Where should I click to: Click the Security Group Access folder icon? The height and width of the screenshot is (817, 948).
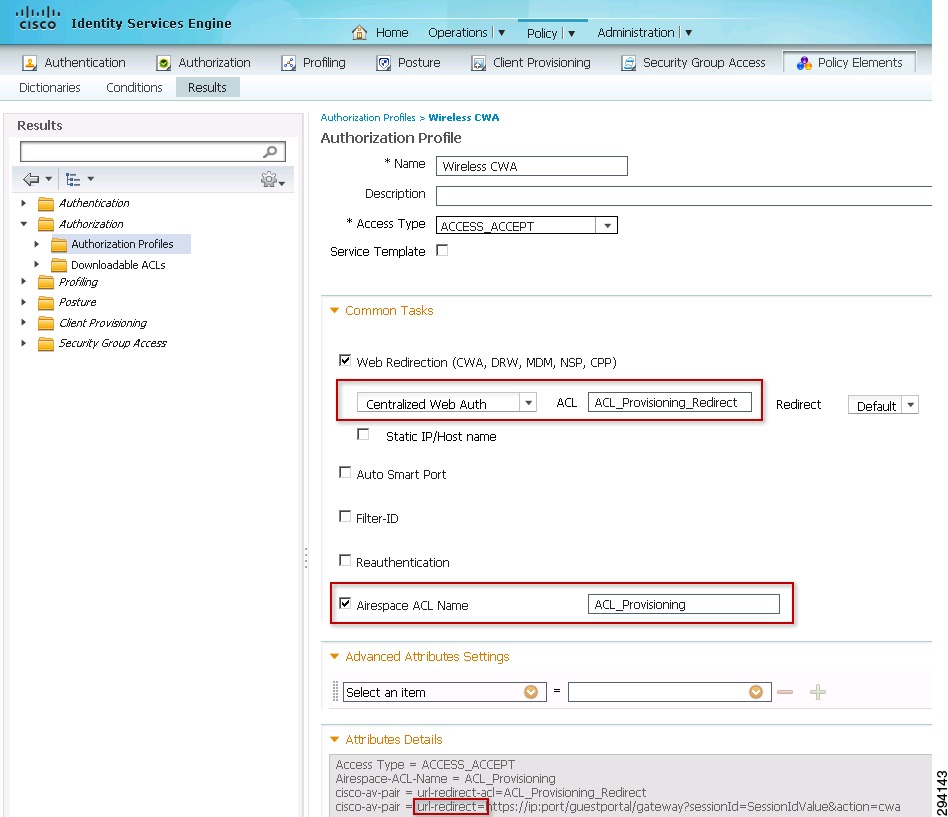[46, 343]
